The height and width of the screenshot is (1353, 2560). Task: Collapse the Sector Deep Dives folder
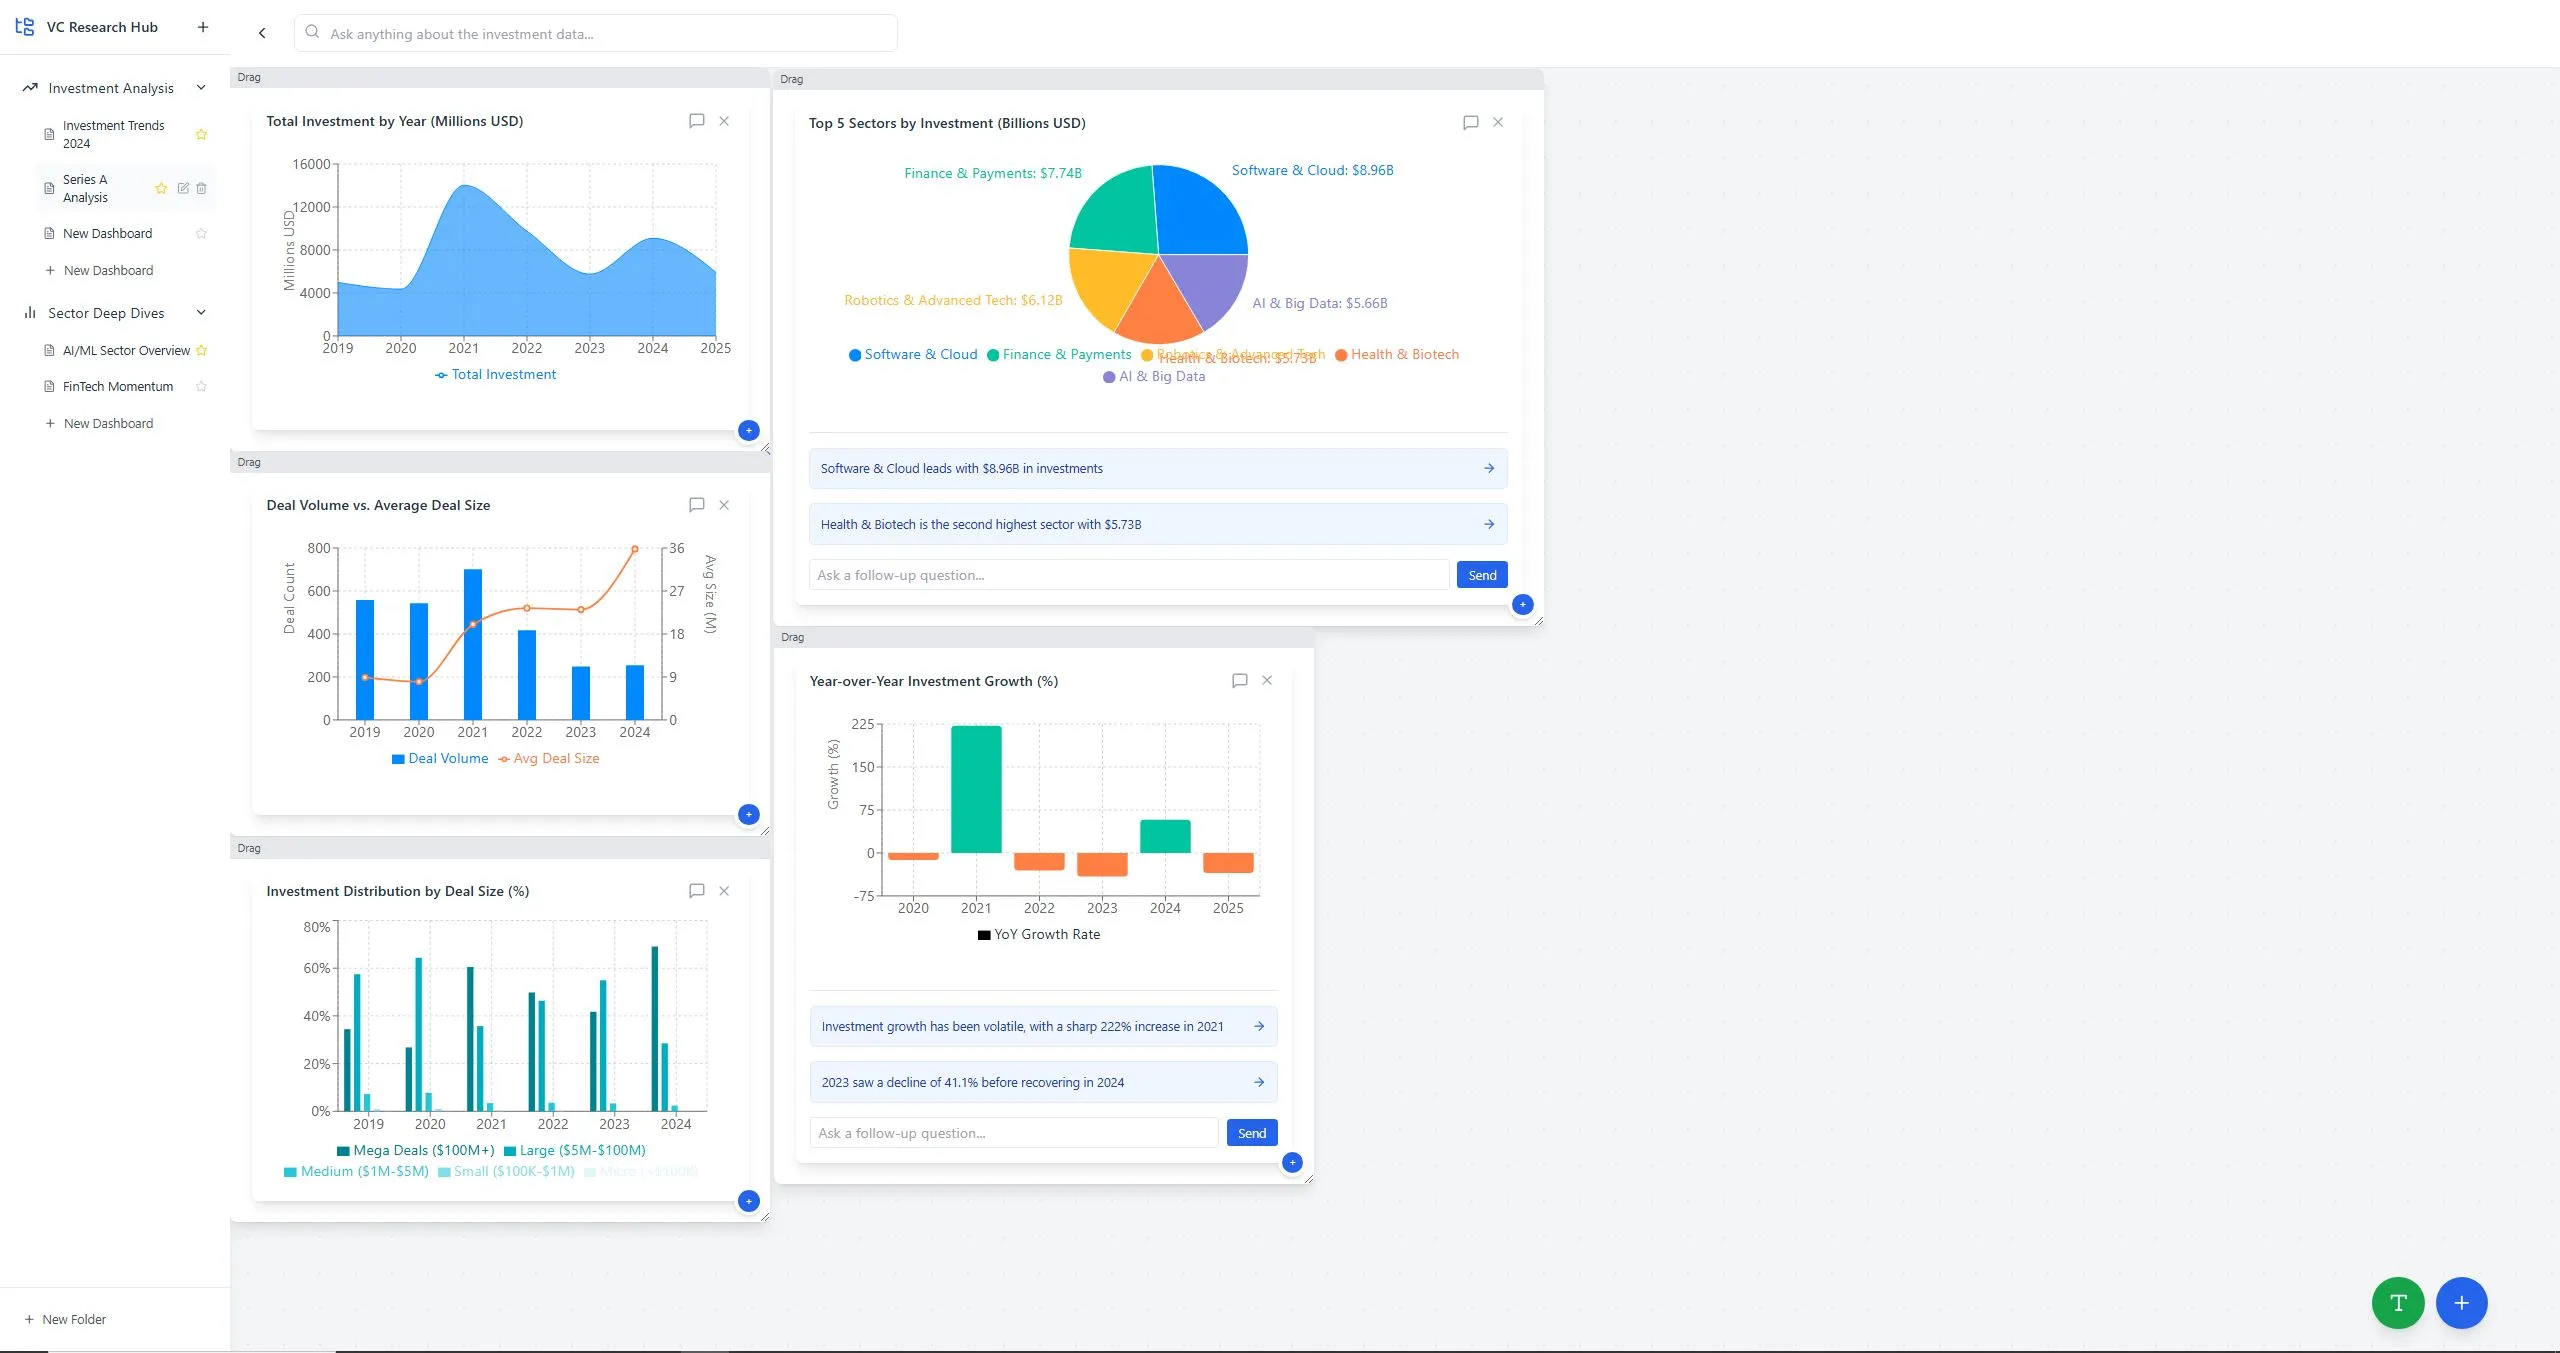tap(201, 313)
